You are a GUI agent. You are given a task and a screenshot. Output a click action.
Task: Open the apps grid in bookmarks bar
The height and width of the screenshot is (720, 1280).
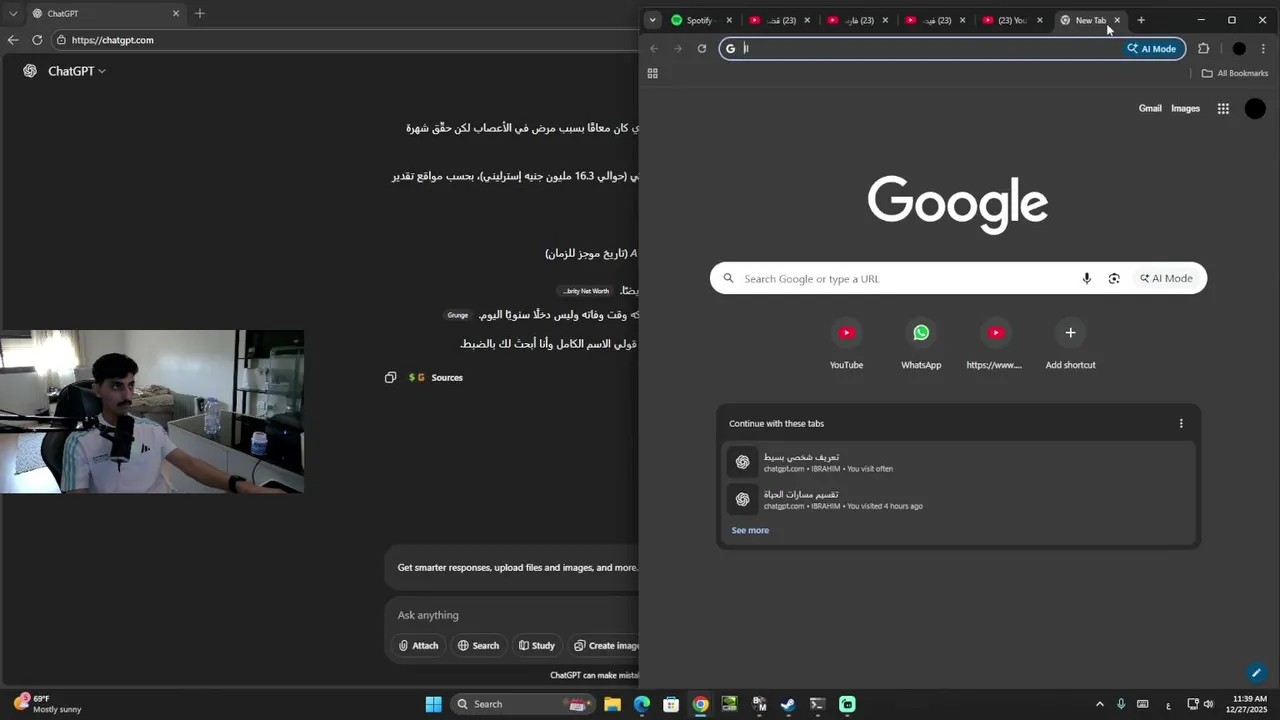click(x=653, y=73)
